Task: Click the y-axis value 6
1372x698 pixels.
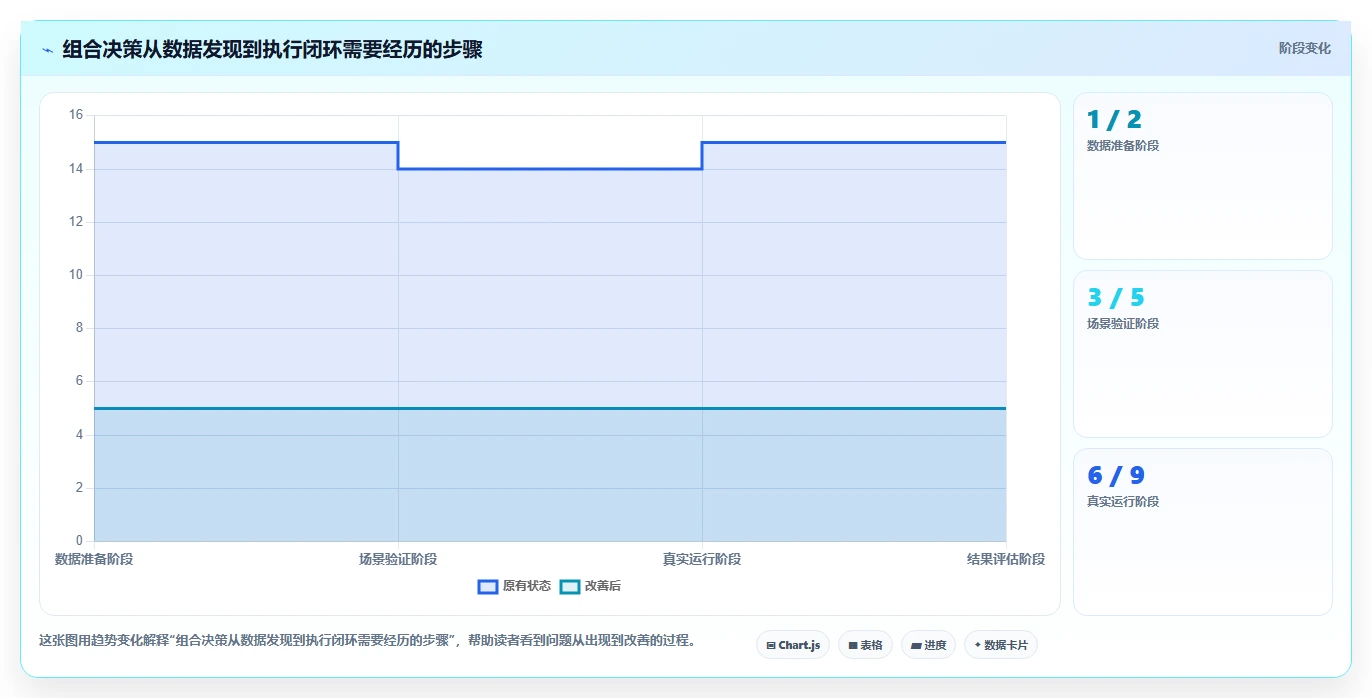Action: (80, 381)
